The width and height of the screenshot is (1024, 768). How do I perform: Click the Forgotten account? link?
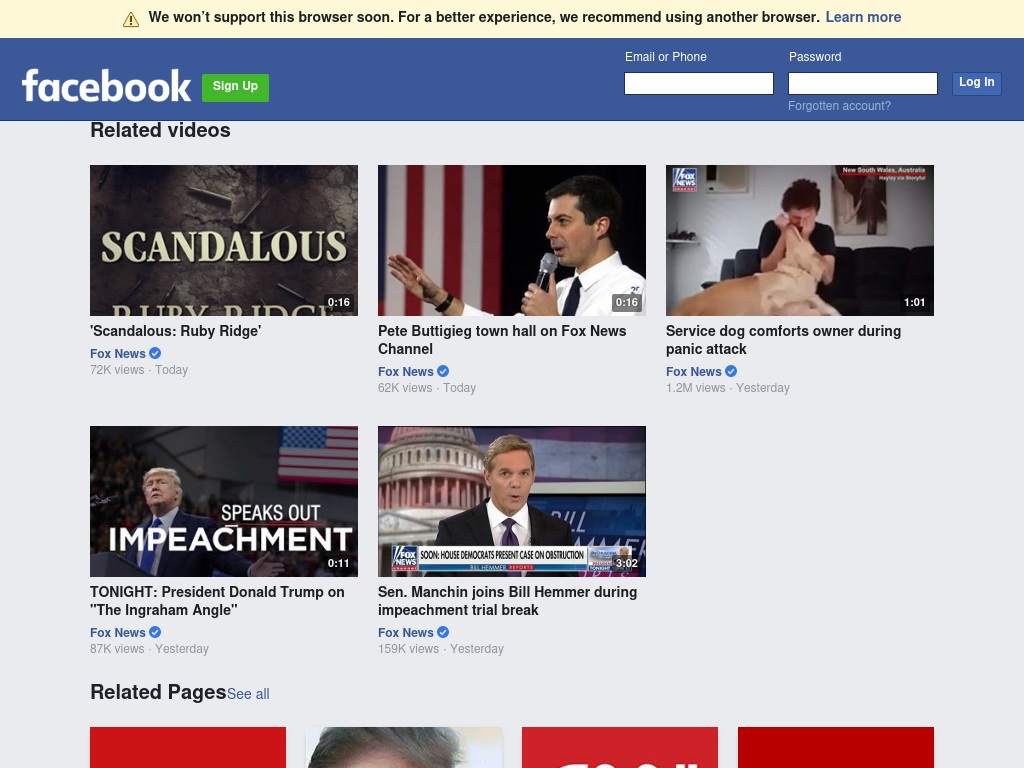tap(839, 106)
